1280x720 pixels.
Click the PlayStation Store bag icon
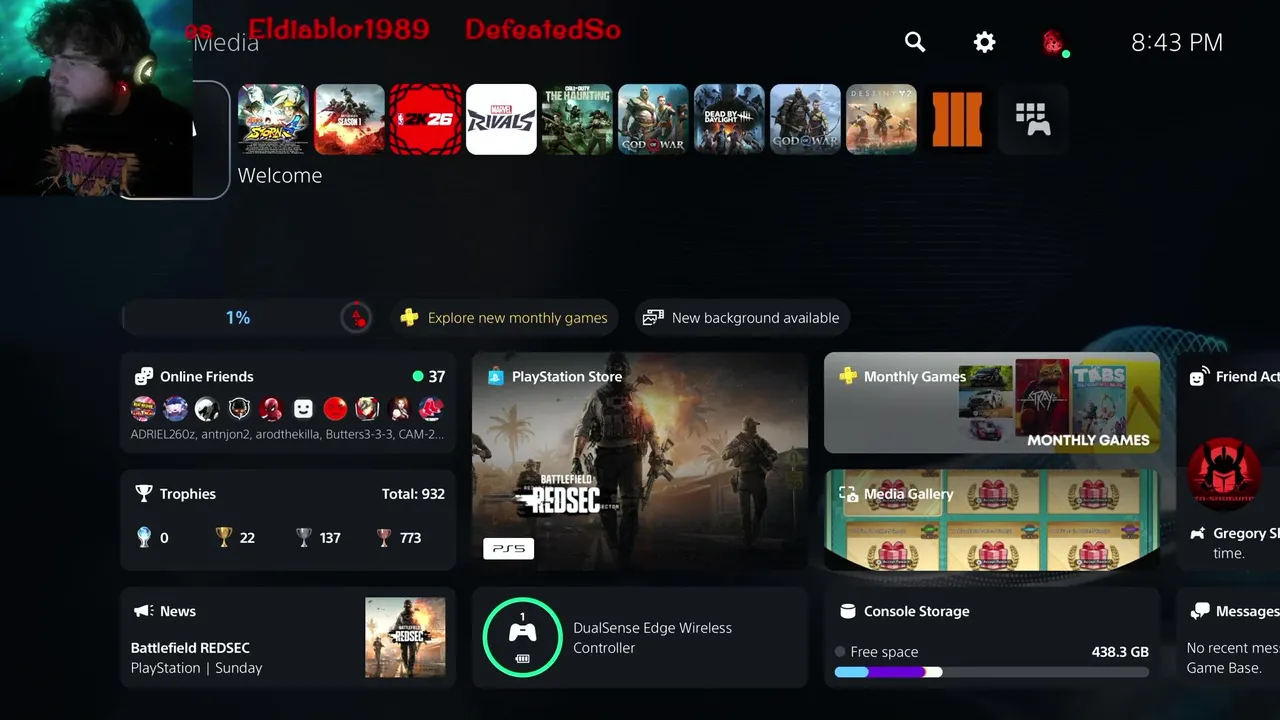pos(496,377)
